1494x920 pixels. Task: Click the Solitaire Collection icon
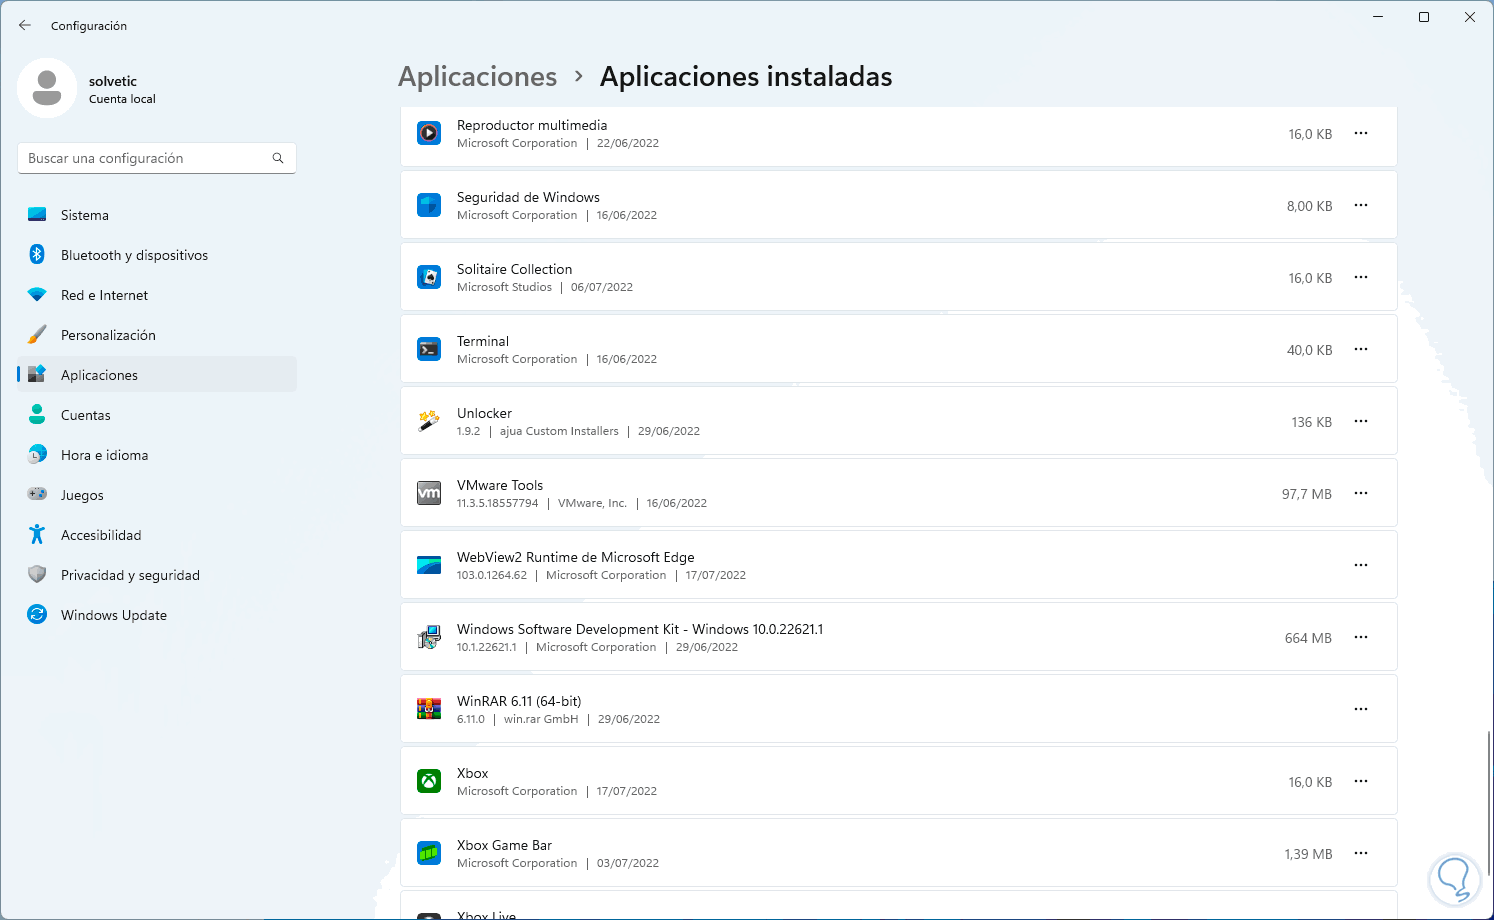[x=429, y=277]
